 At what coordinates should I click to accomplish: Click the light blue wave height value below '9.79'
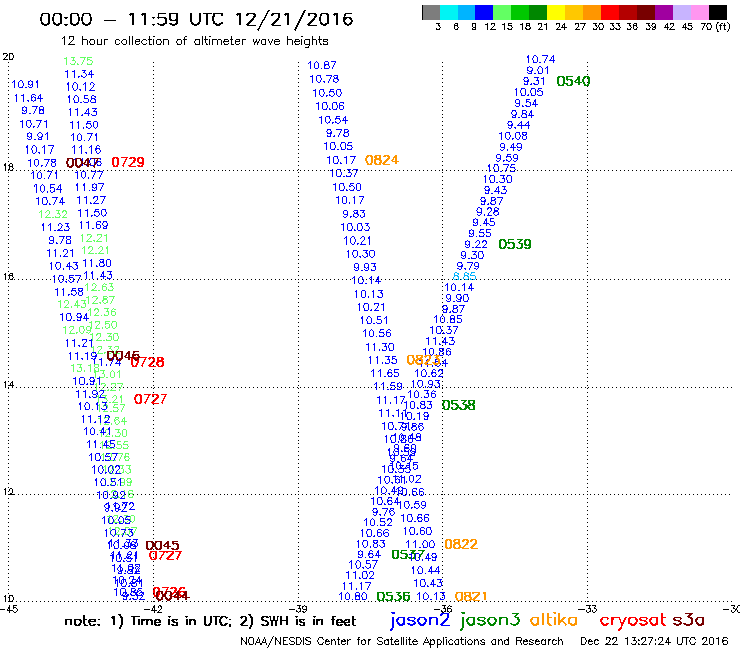pyautogui.click(x=464, y=277)
